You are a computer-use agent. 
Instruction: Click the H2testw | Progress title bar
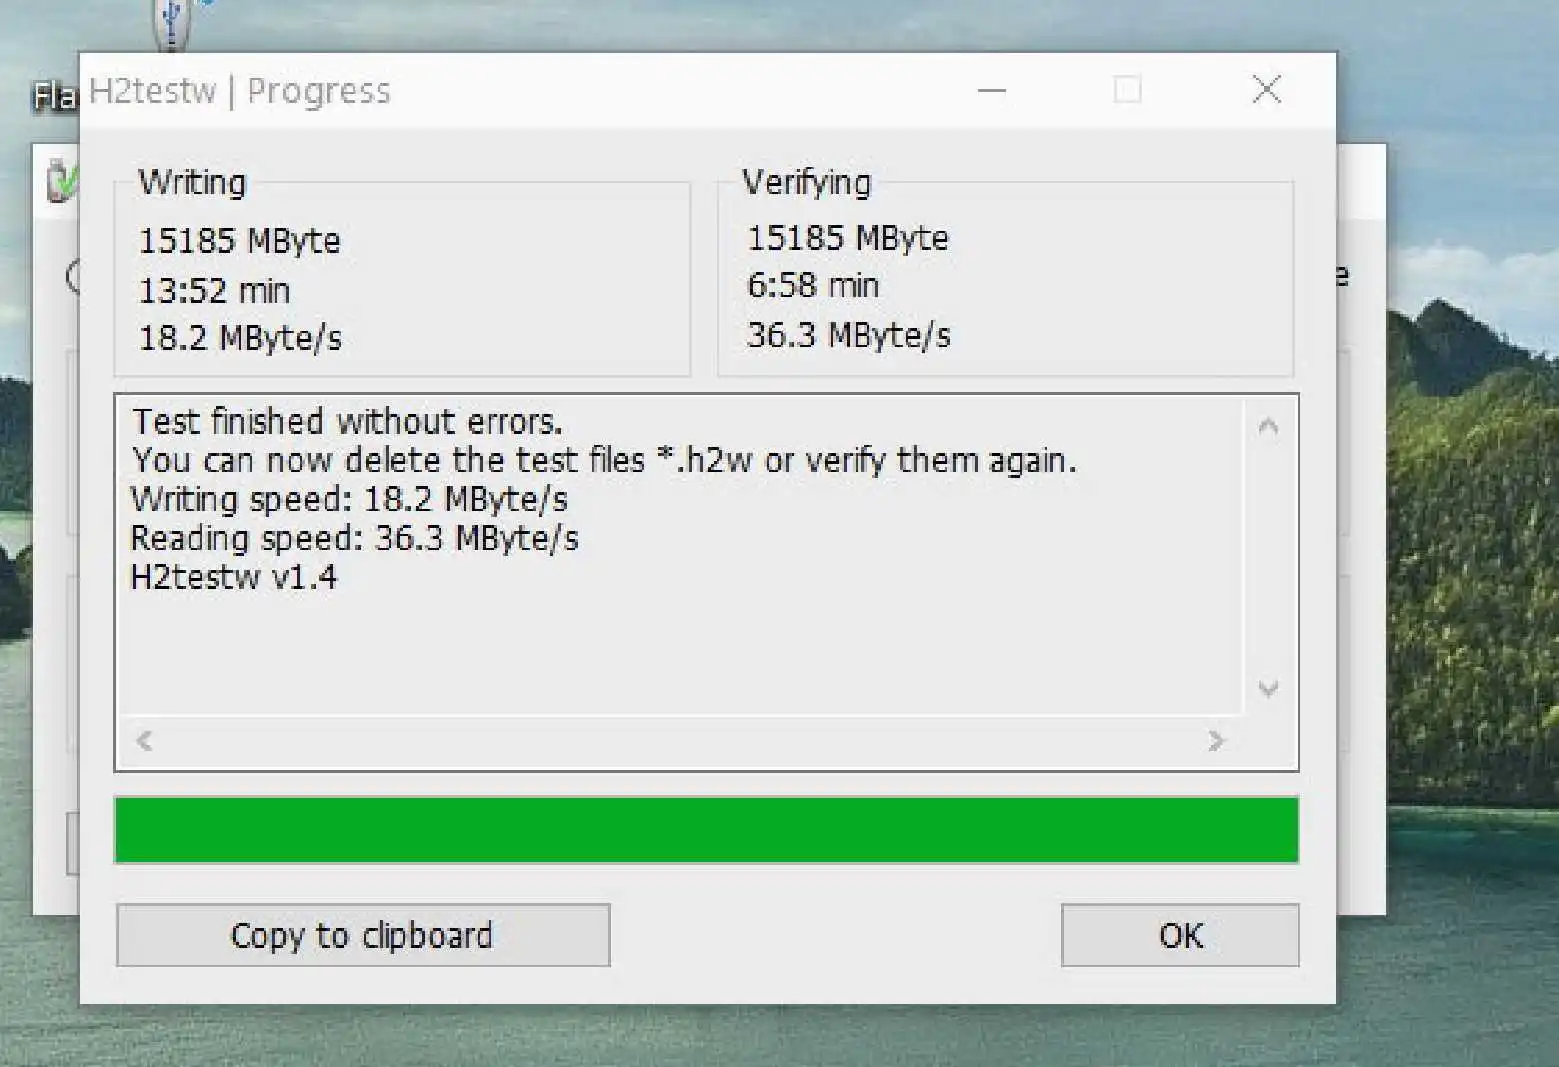520,91
